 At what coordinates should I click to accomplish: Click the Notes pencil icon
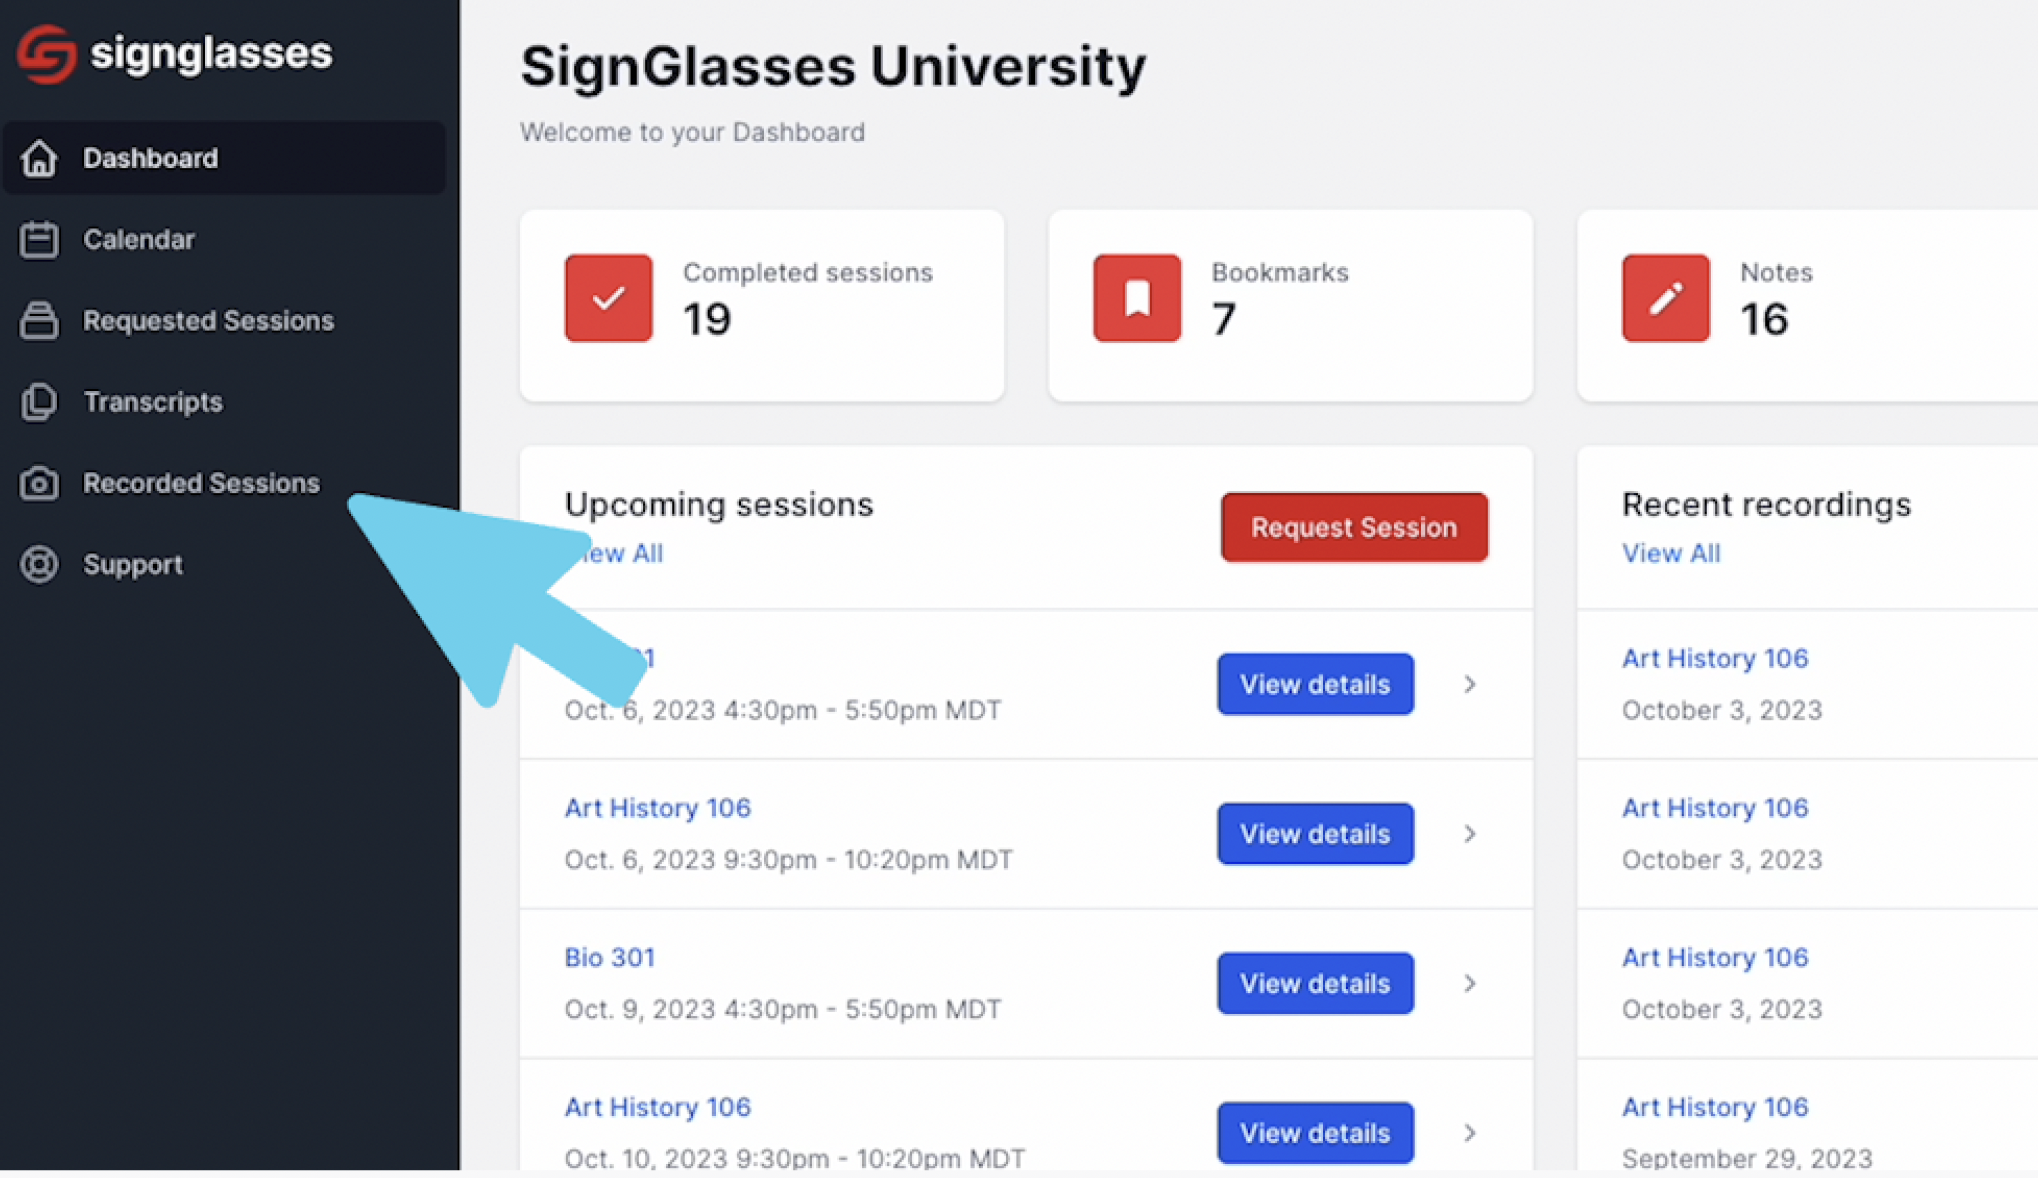tap(1666, 298)
